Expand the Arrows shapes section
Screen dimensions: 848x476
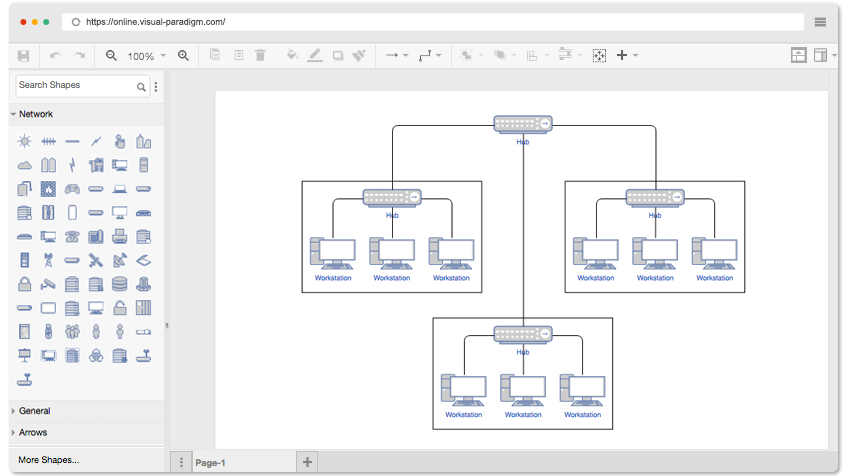coord(87,433)
